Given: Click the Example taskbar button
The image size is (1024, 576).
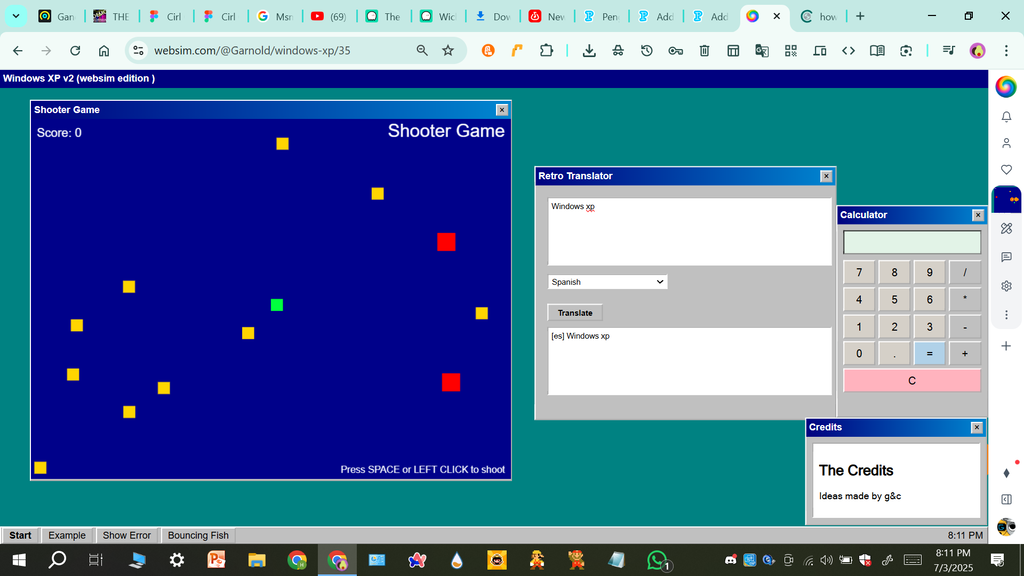Looking at the screenshot, I should tap(67, 535).
